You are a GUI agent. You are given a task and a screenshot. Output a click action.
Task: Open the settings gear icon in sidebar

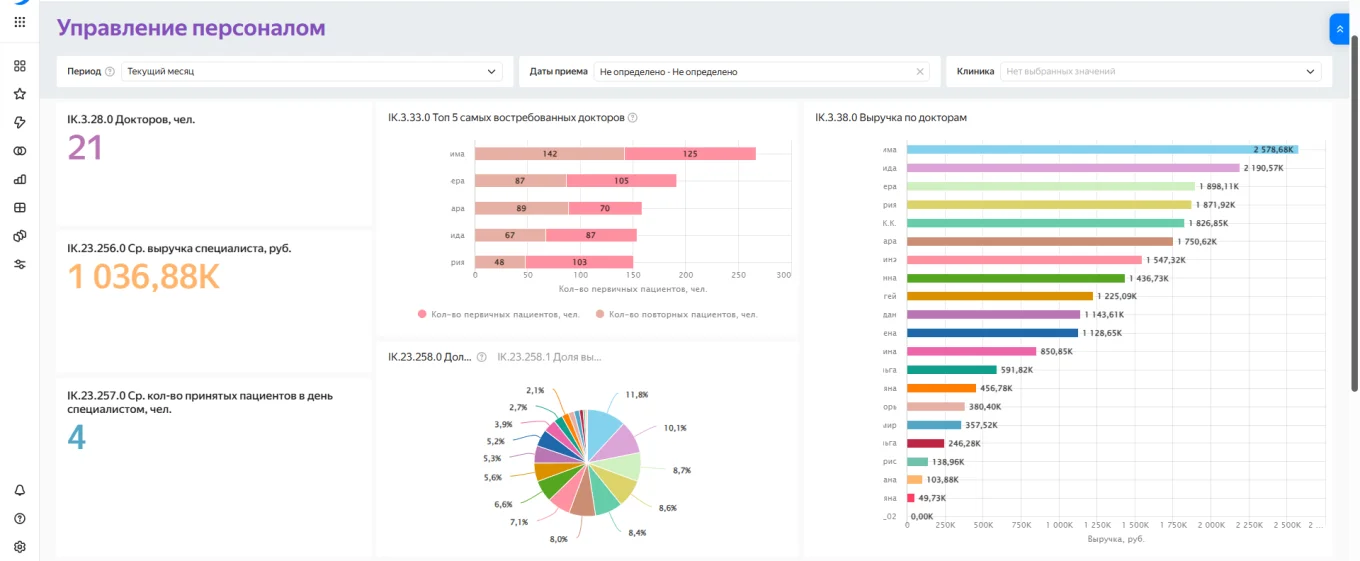pyautogui.click(x=19, y=547)
